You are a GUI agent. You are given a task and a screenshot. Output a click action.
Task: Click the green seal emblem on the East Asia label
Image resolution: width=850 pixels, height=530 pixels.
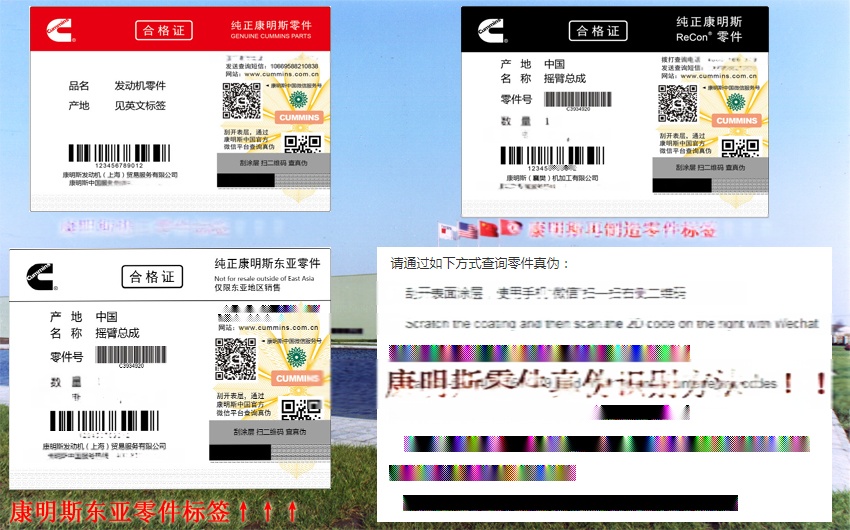[x=297, y=358]
